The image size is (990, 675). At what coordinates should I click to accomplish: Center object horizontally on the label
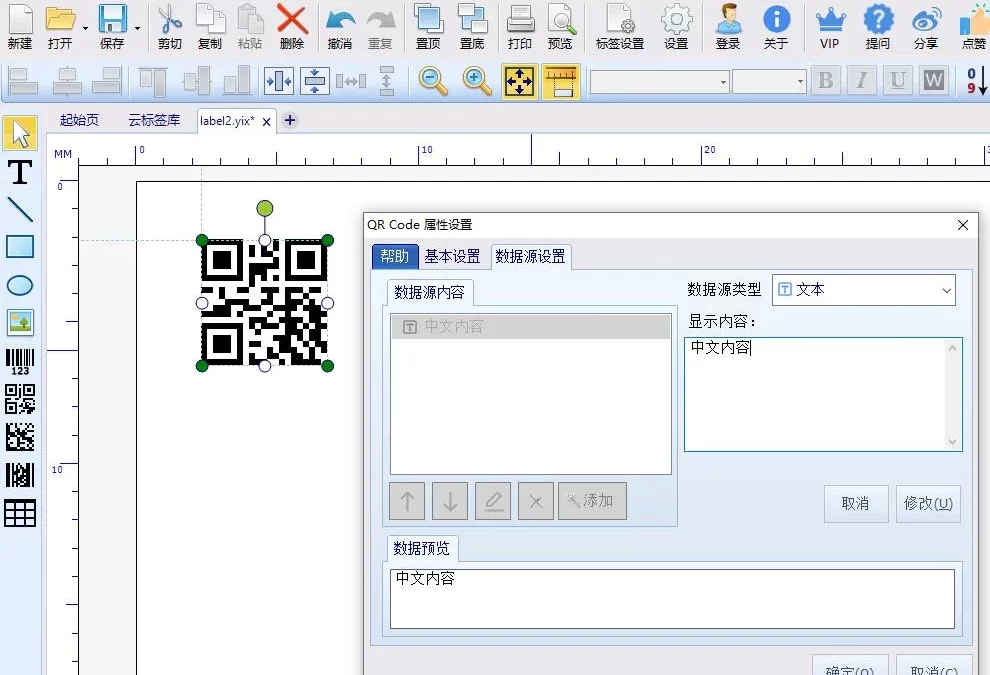pyautogui.click(x=278, y=81)
